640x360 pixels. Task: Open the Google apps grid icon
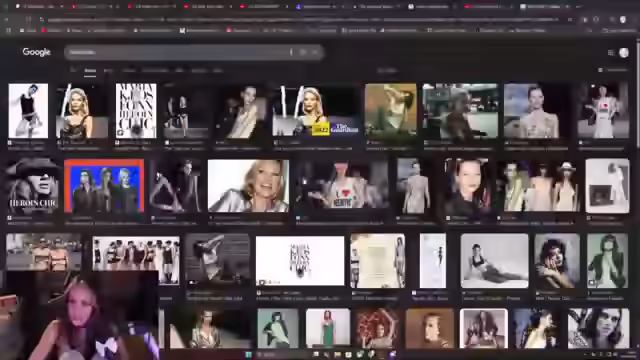point(611,53)
